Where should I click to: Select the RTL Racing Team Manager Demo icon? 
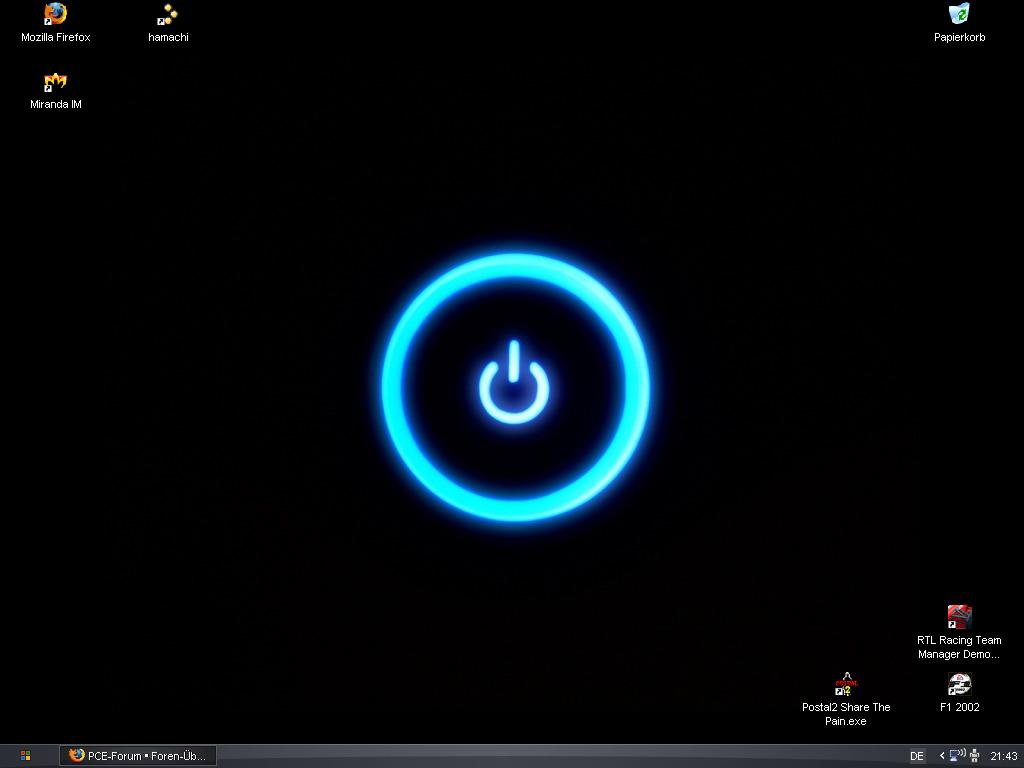coord(959,617)
